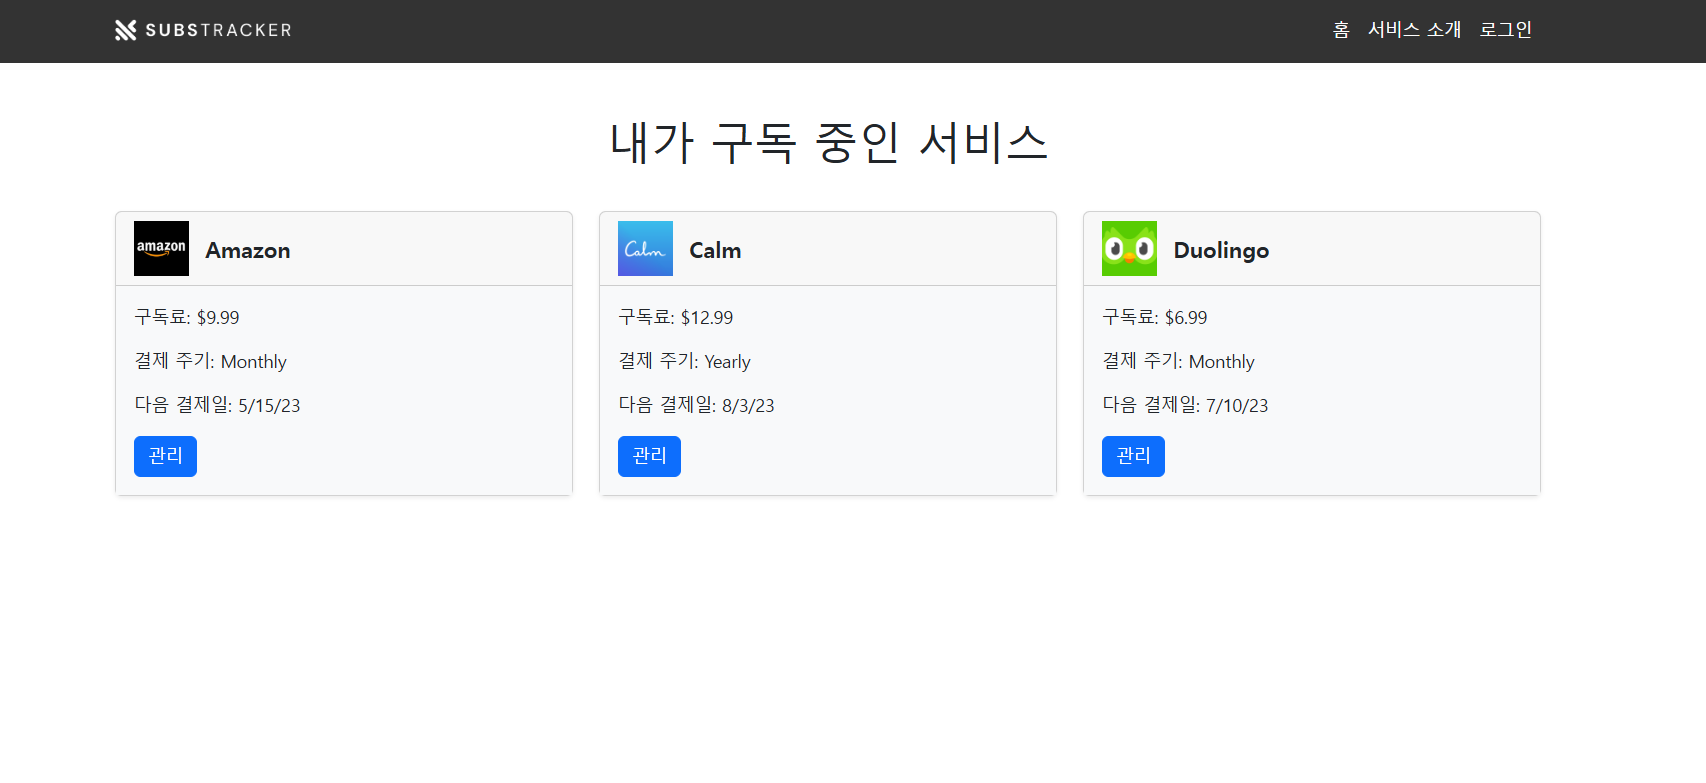
Task: Click the Duolingo owl logo
Action: [x=1129, y=248]
